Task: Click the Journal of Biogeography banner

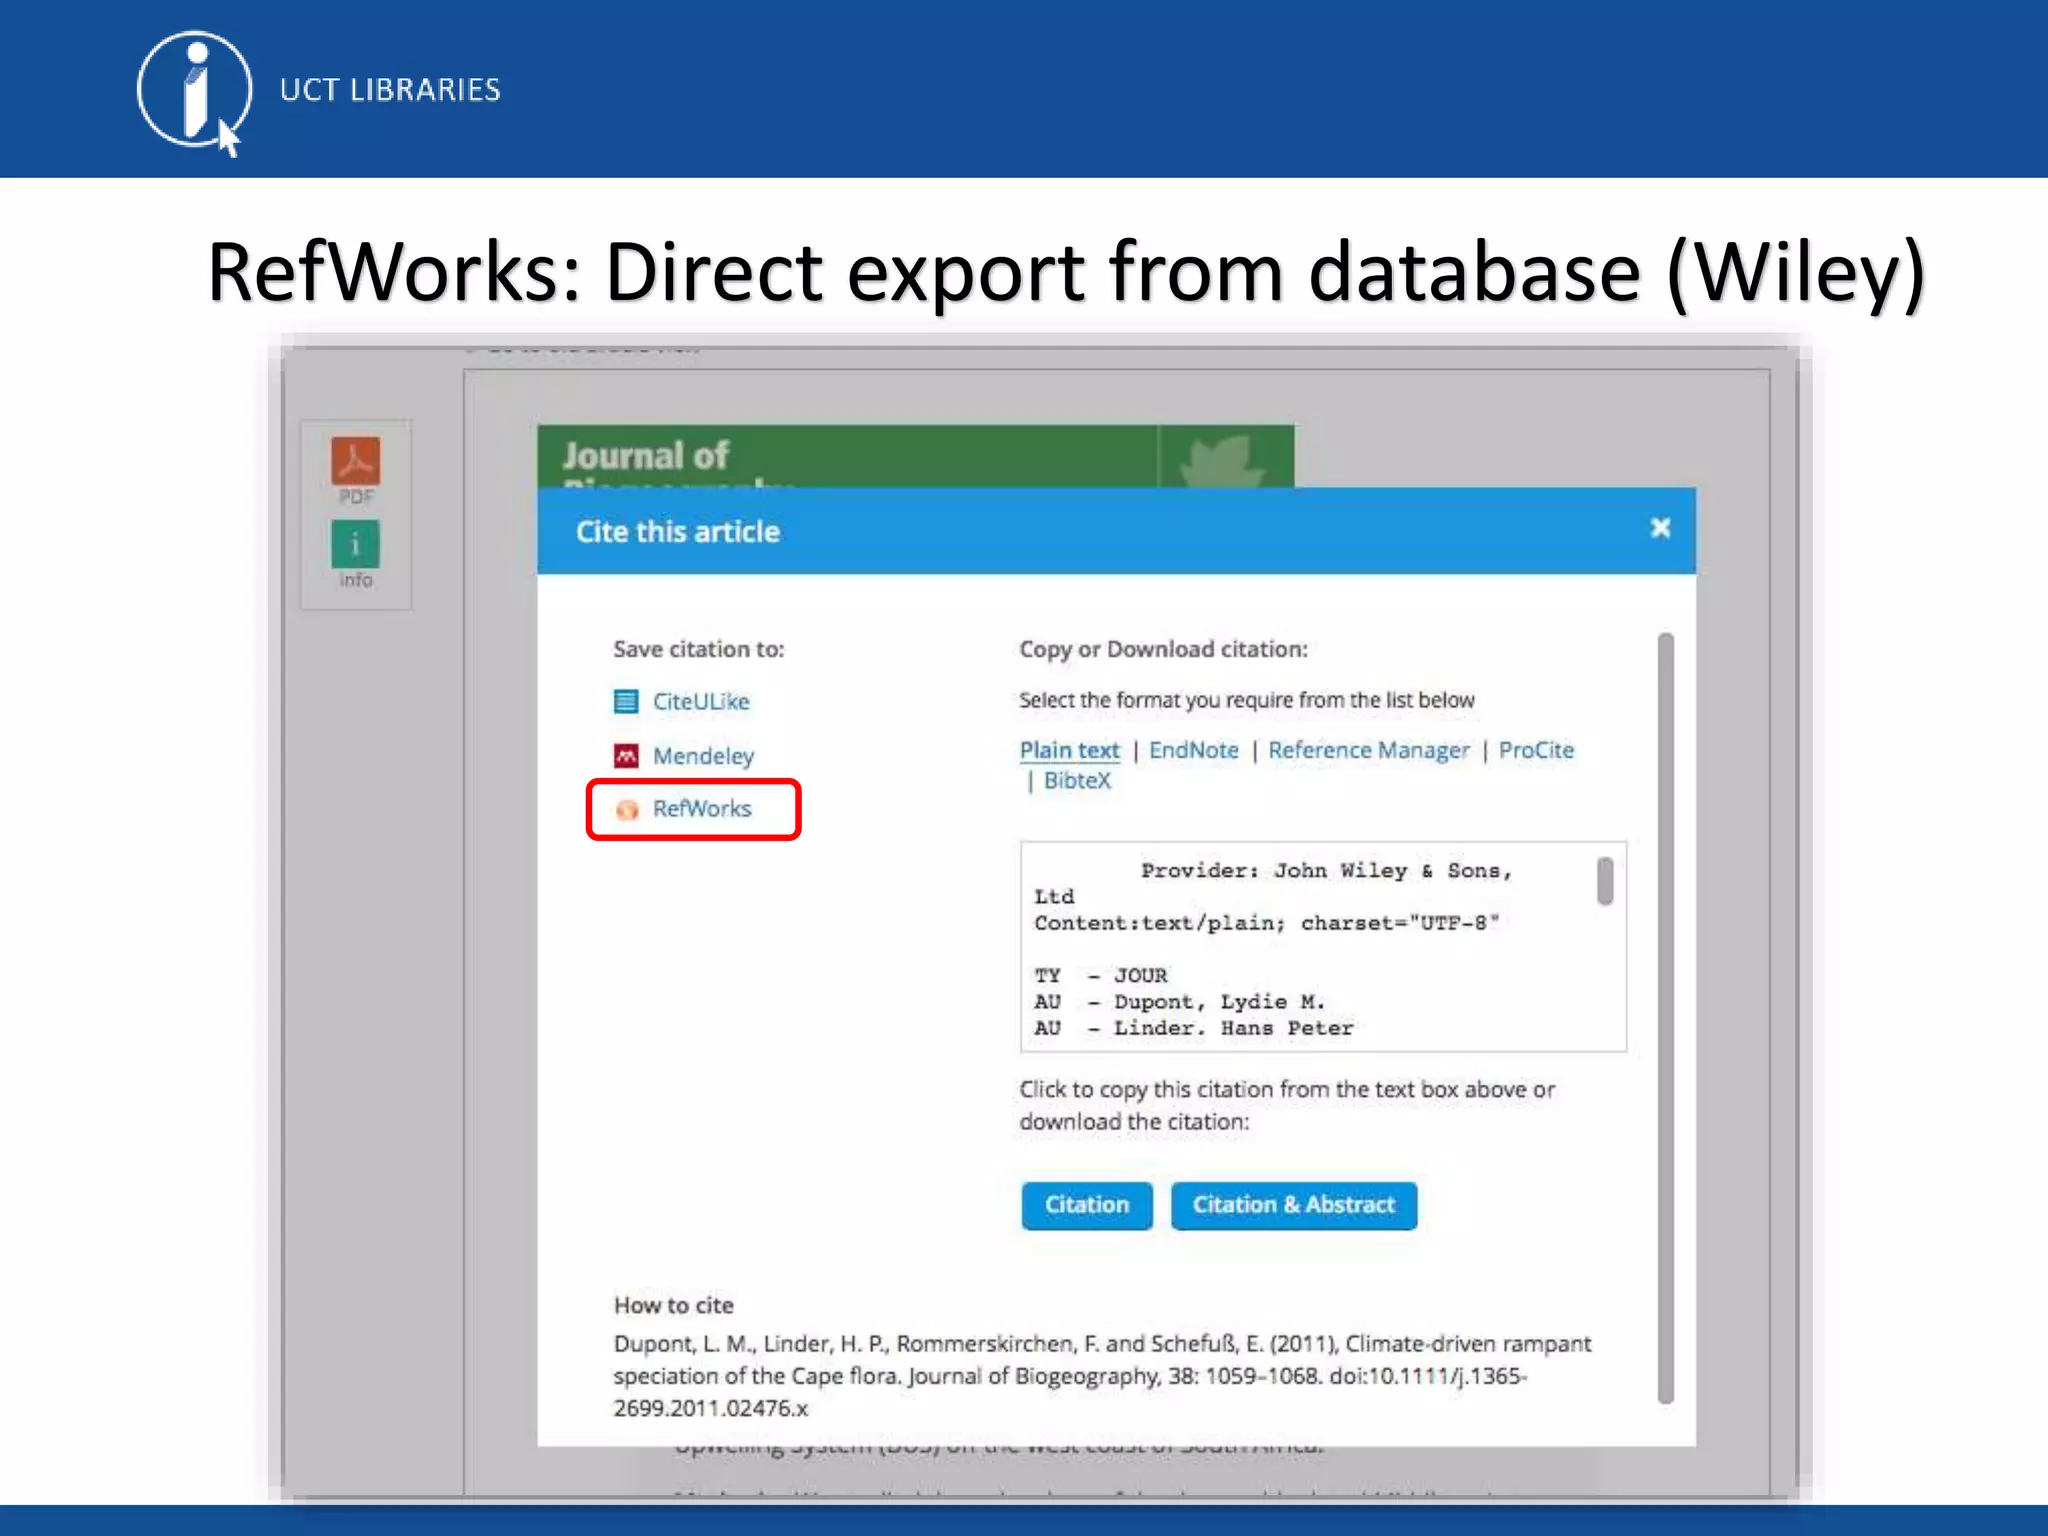Action: (x=915, y=457)
